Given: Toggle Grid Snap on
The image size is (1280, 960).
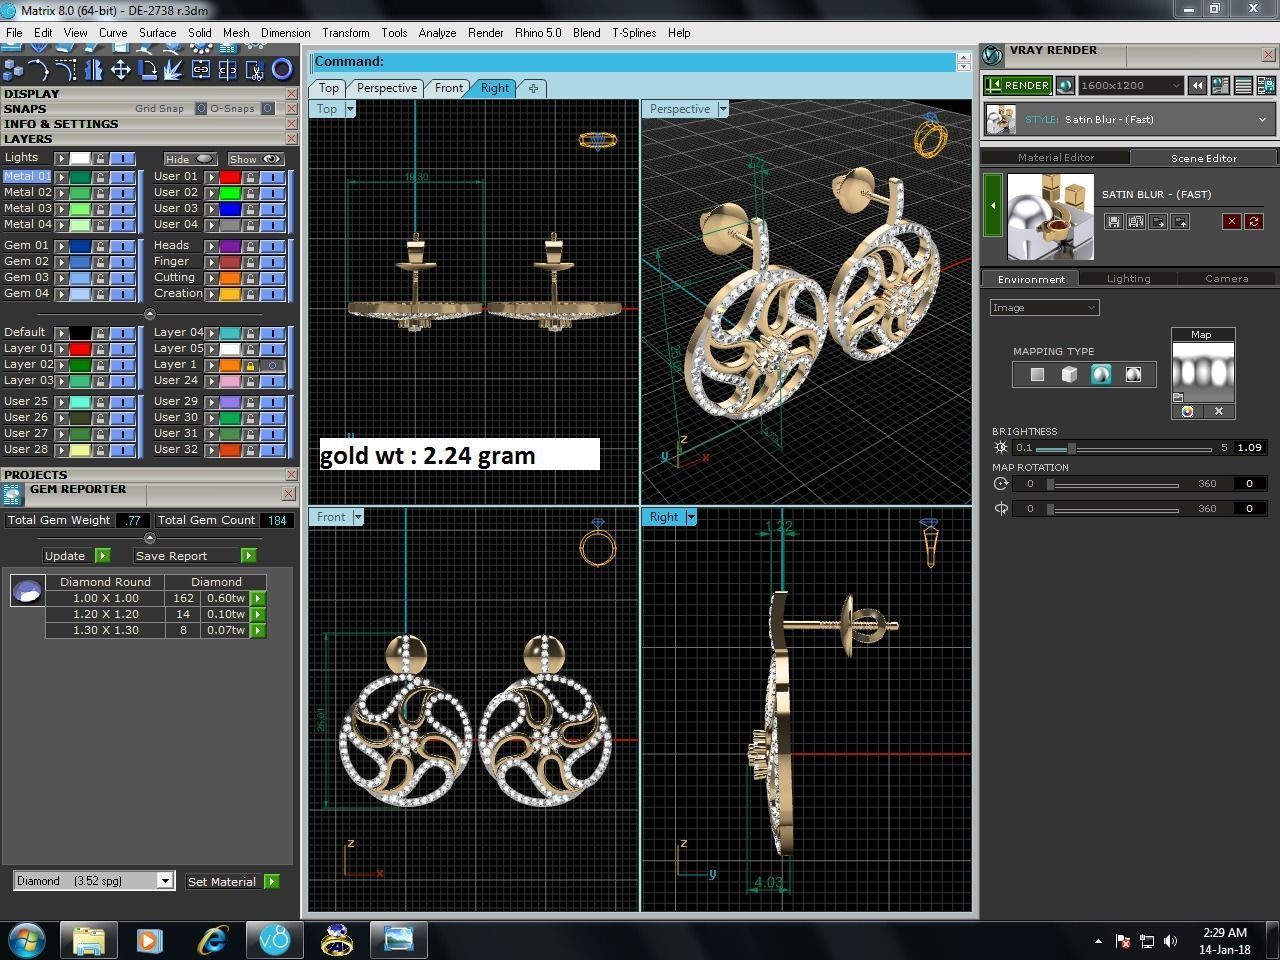Looking at the screenshot, I should pos(201,108).
